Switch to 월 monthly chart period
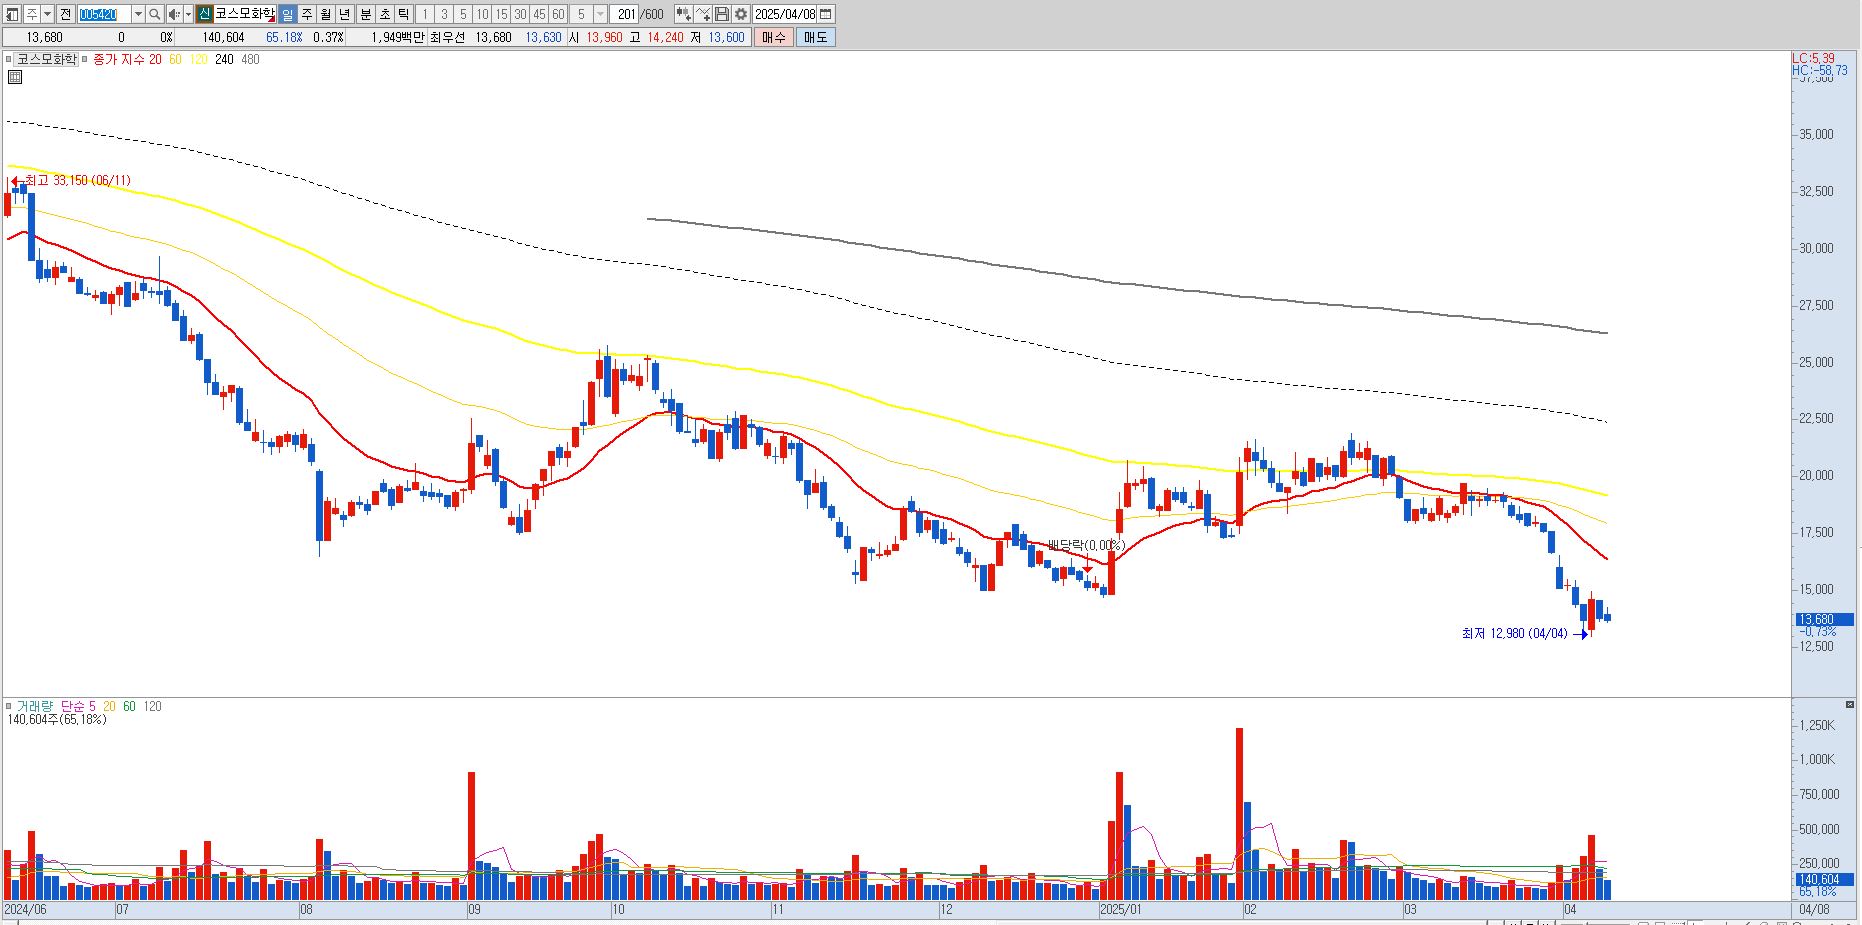The height and width of the screenshot is (925, 1862). [x=326, y=14]
